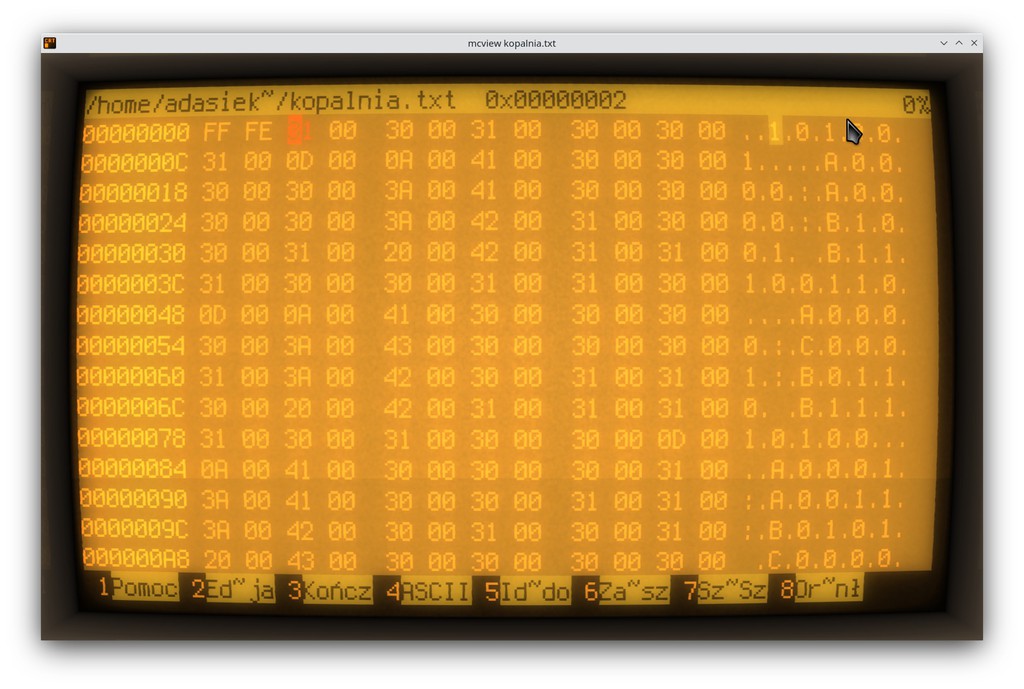
Task: Maximize the mcview kopalnia.txt window
Action: (959, 43)
